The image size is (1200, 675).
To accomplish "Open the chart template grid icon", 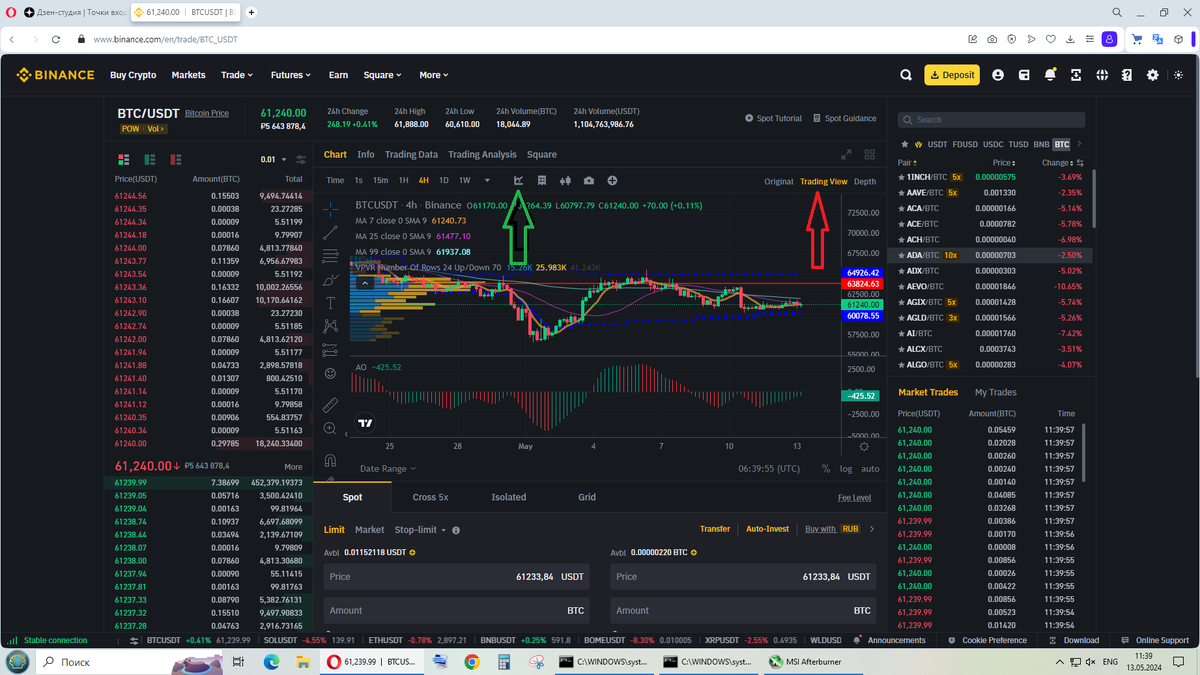I will pyautogui.click(x=542, y=181).
